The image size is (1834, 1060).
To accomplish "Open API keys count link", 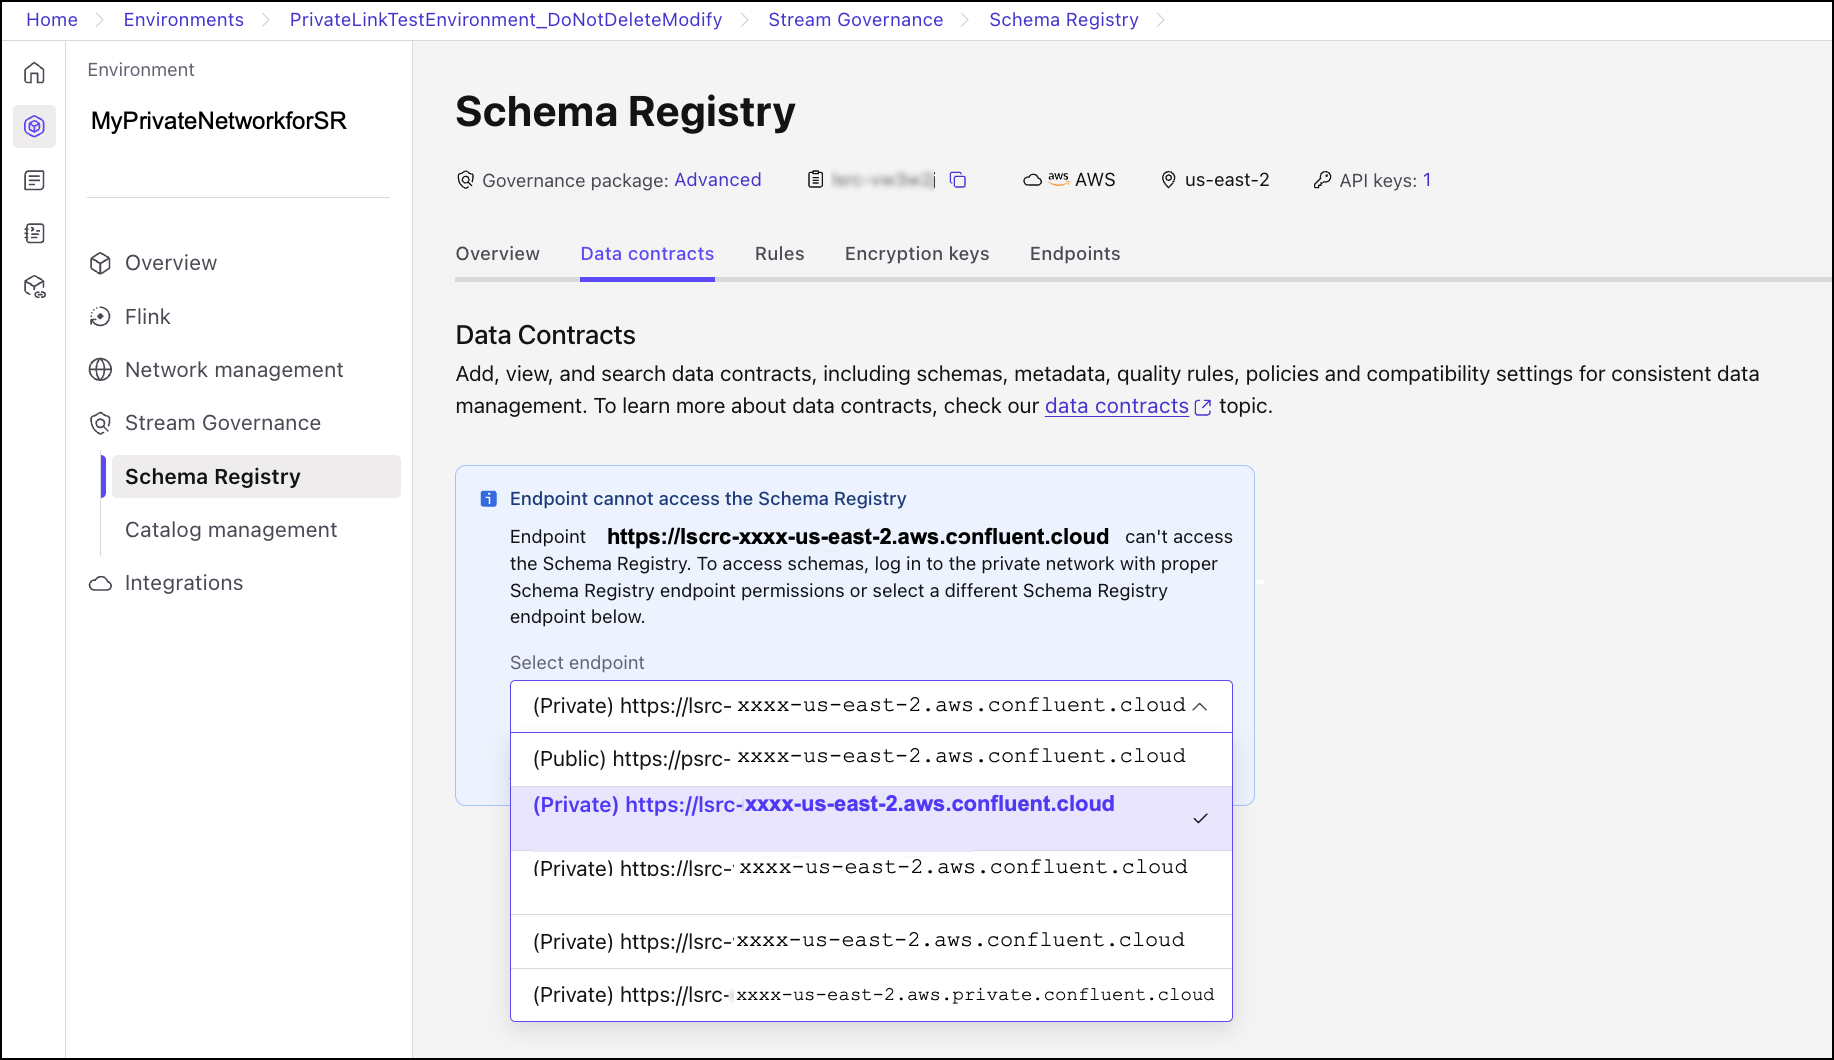I will pos(1427,180).
